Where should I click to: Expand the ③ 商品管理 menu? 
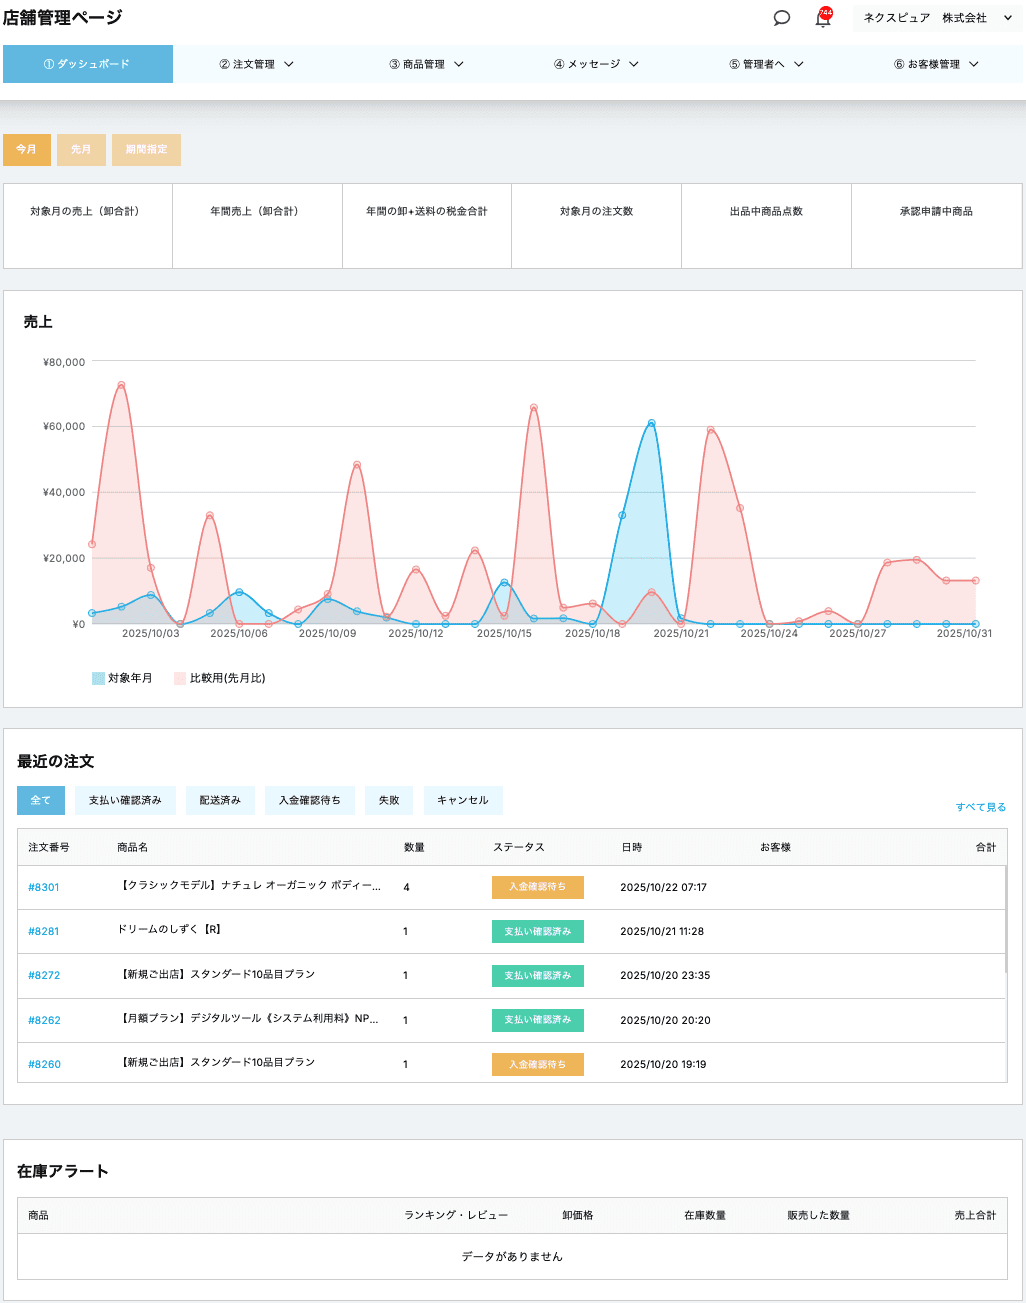click(427, 64)
